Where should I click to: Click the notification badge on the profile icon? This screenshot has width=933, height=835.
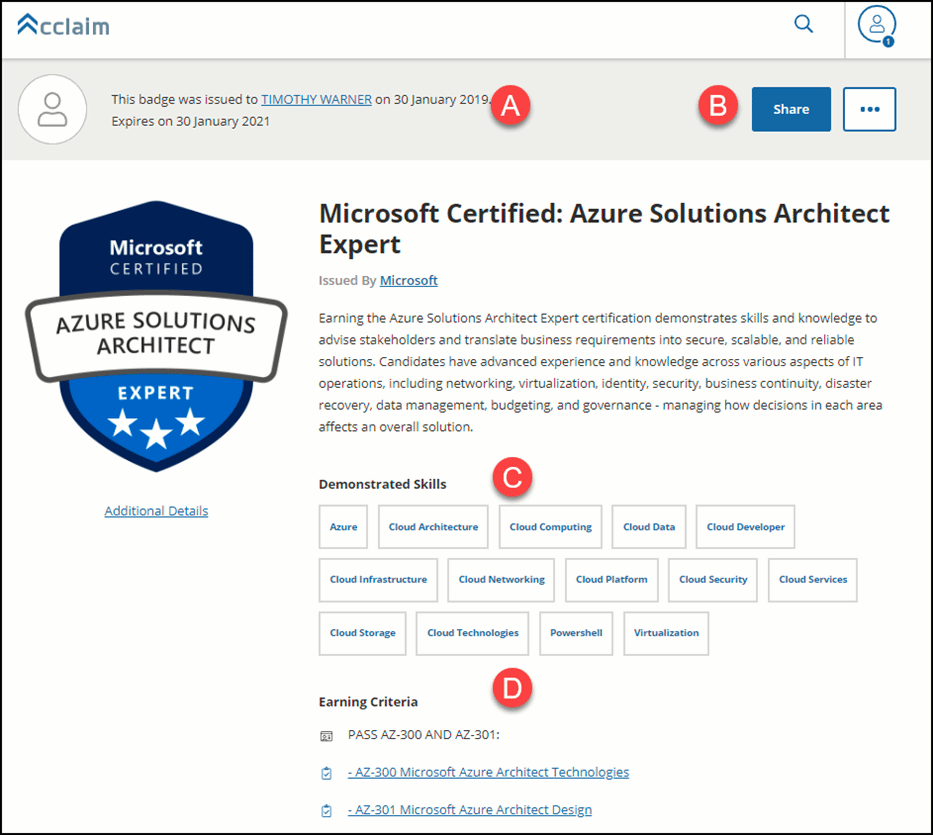point(889,39)
